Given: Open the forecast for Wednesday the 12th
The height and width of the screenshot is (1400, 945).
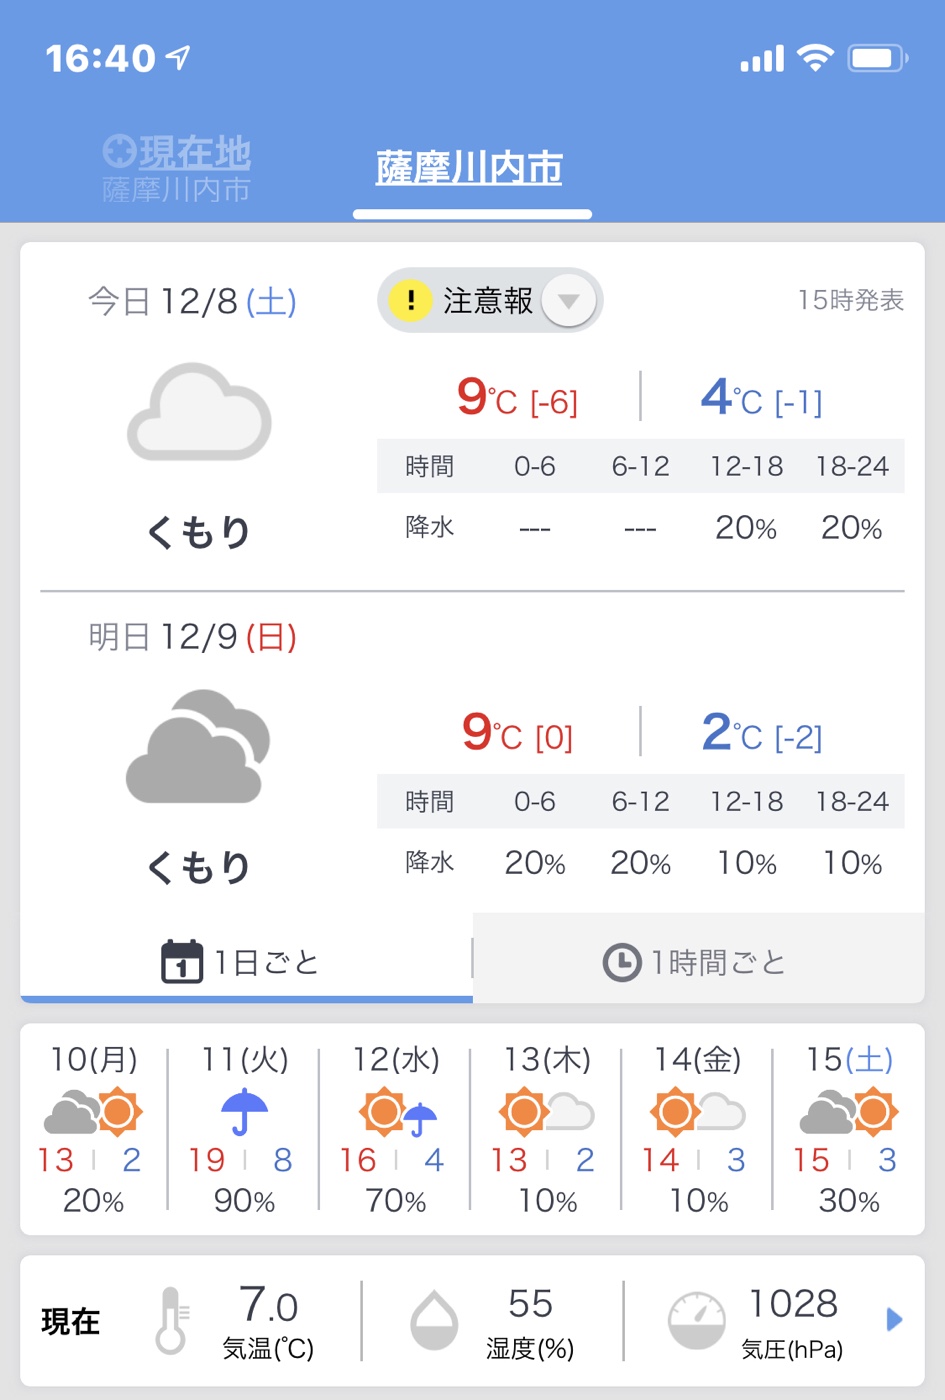Looking at the screenshot, I should 396,1130.
